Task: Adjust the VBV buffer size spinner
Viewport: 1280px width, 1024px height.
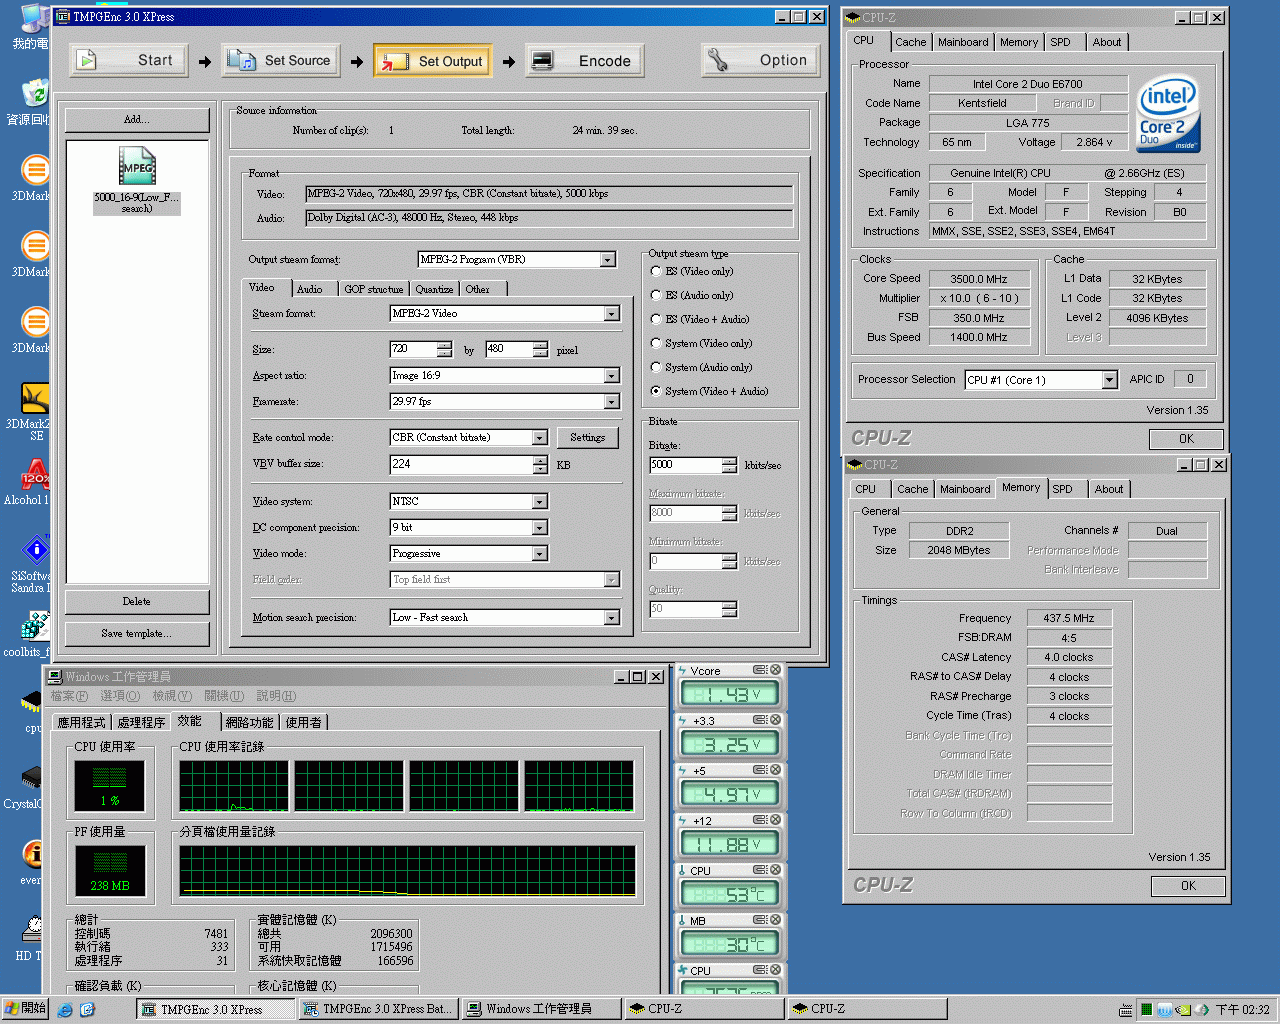Action: click(541, 464)
